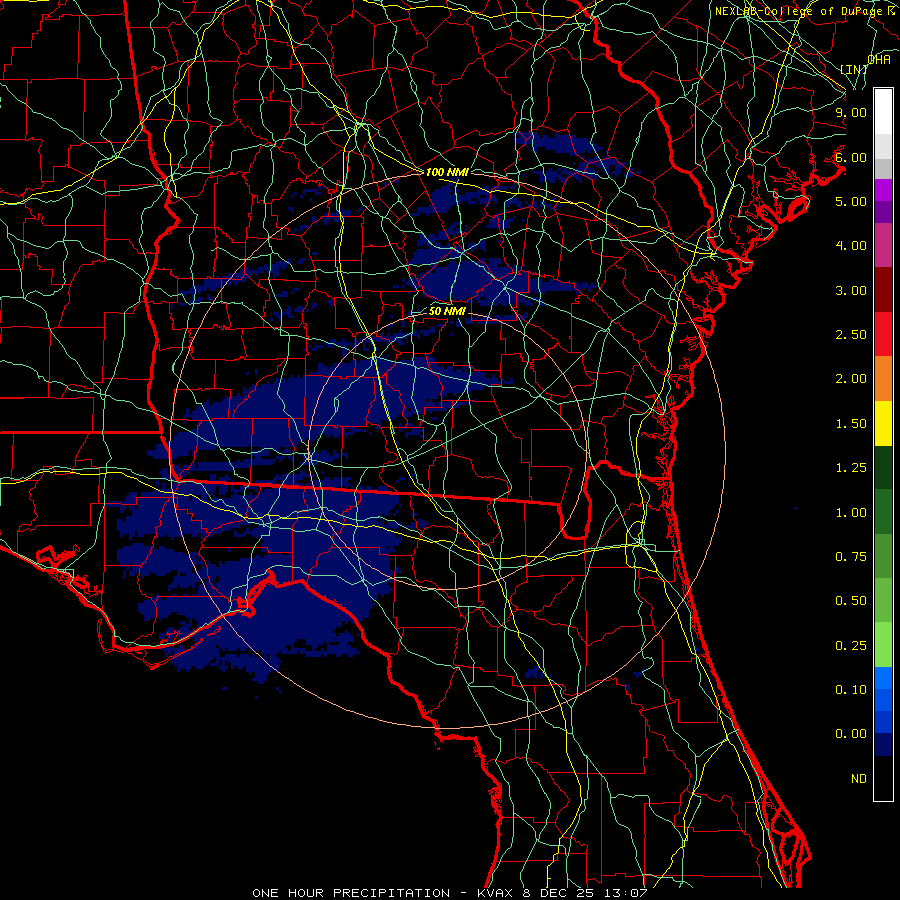
Task: Select the 2.50 legend value
Action: pos(851,335)
